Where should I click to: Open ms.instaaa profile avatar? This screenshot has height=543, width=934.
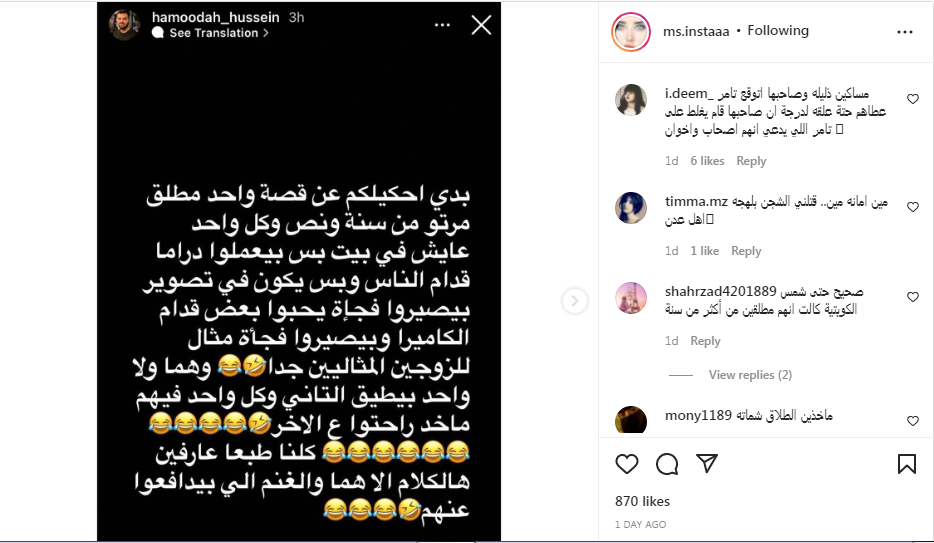click(631, 32)
